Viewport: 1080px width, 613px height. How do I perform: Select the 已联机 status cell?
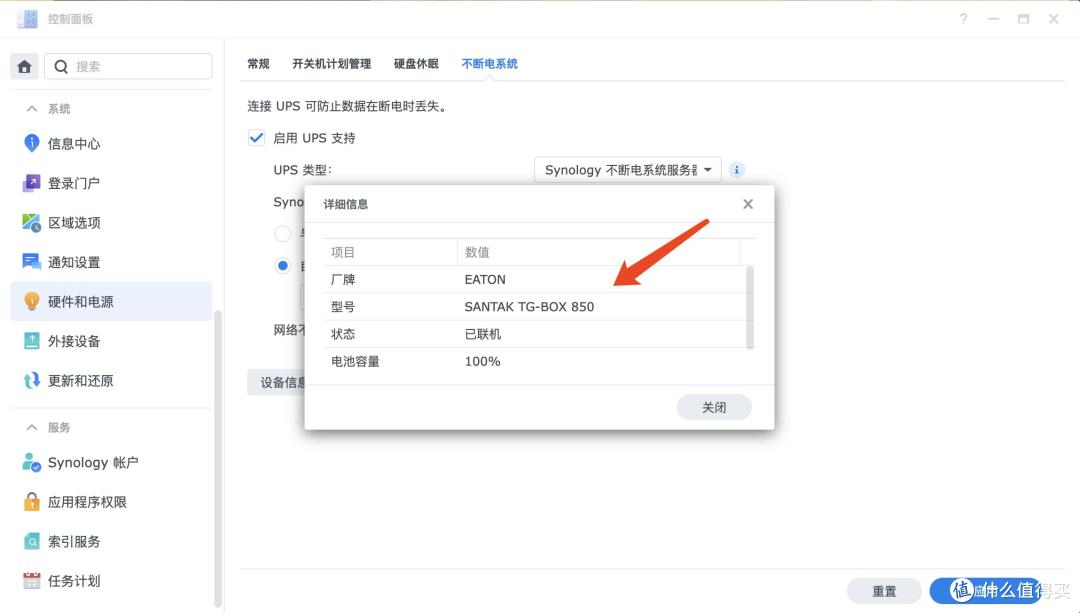tap(483, 334)
